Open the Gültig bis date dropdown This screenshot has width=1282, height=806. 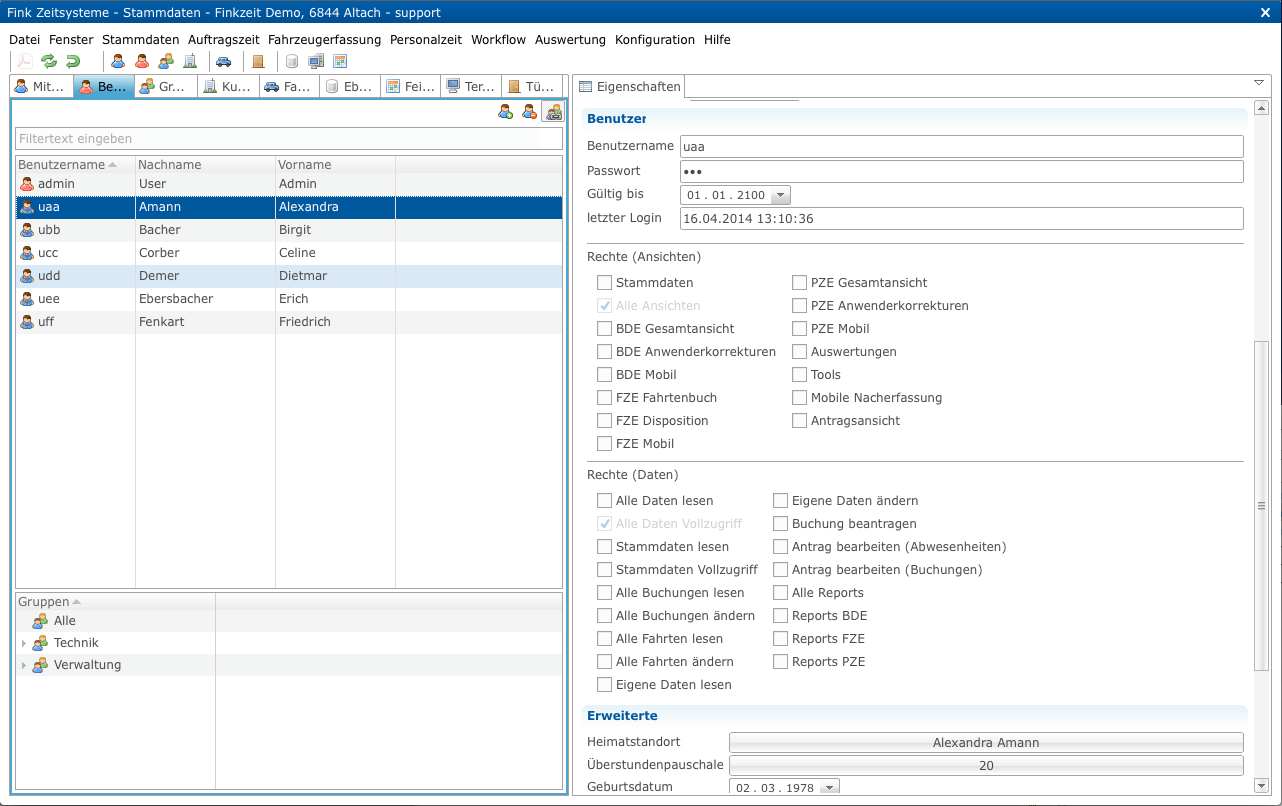point(781,195)
